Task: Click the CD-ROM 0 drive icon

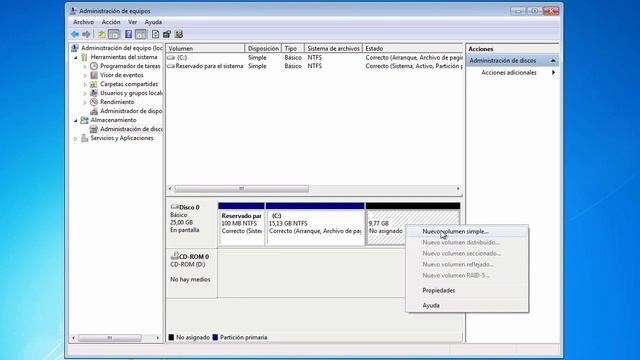Action: (x=175, y=256)
